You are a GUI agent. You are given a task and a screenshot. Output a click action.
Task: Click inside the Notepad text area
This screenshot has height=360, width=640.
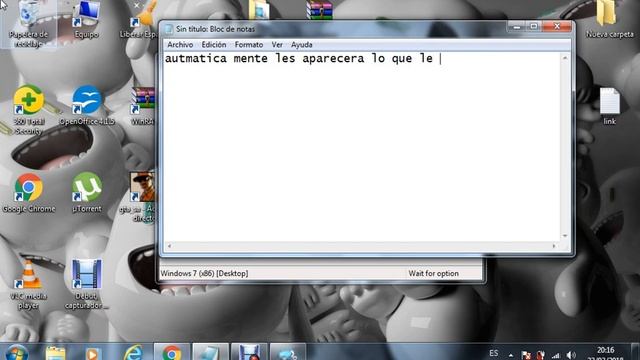point(362,147)
